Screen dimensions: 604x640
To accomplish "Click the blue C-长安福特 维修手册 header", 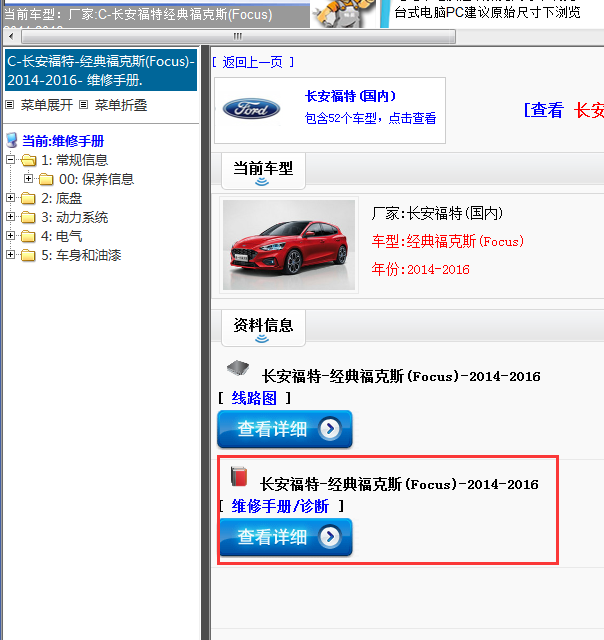I will click(x=101, y=70).
